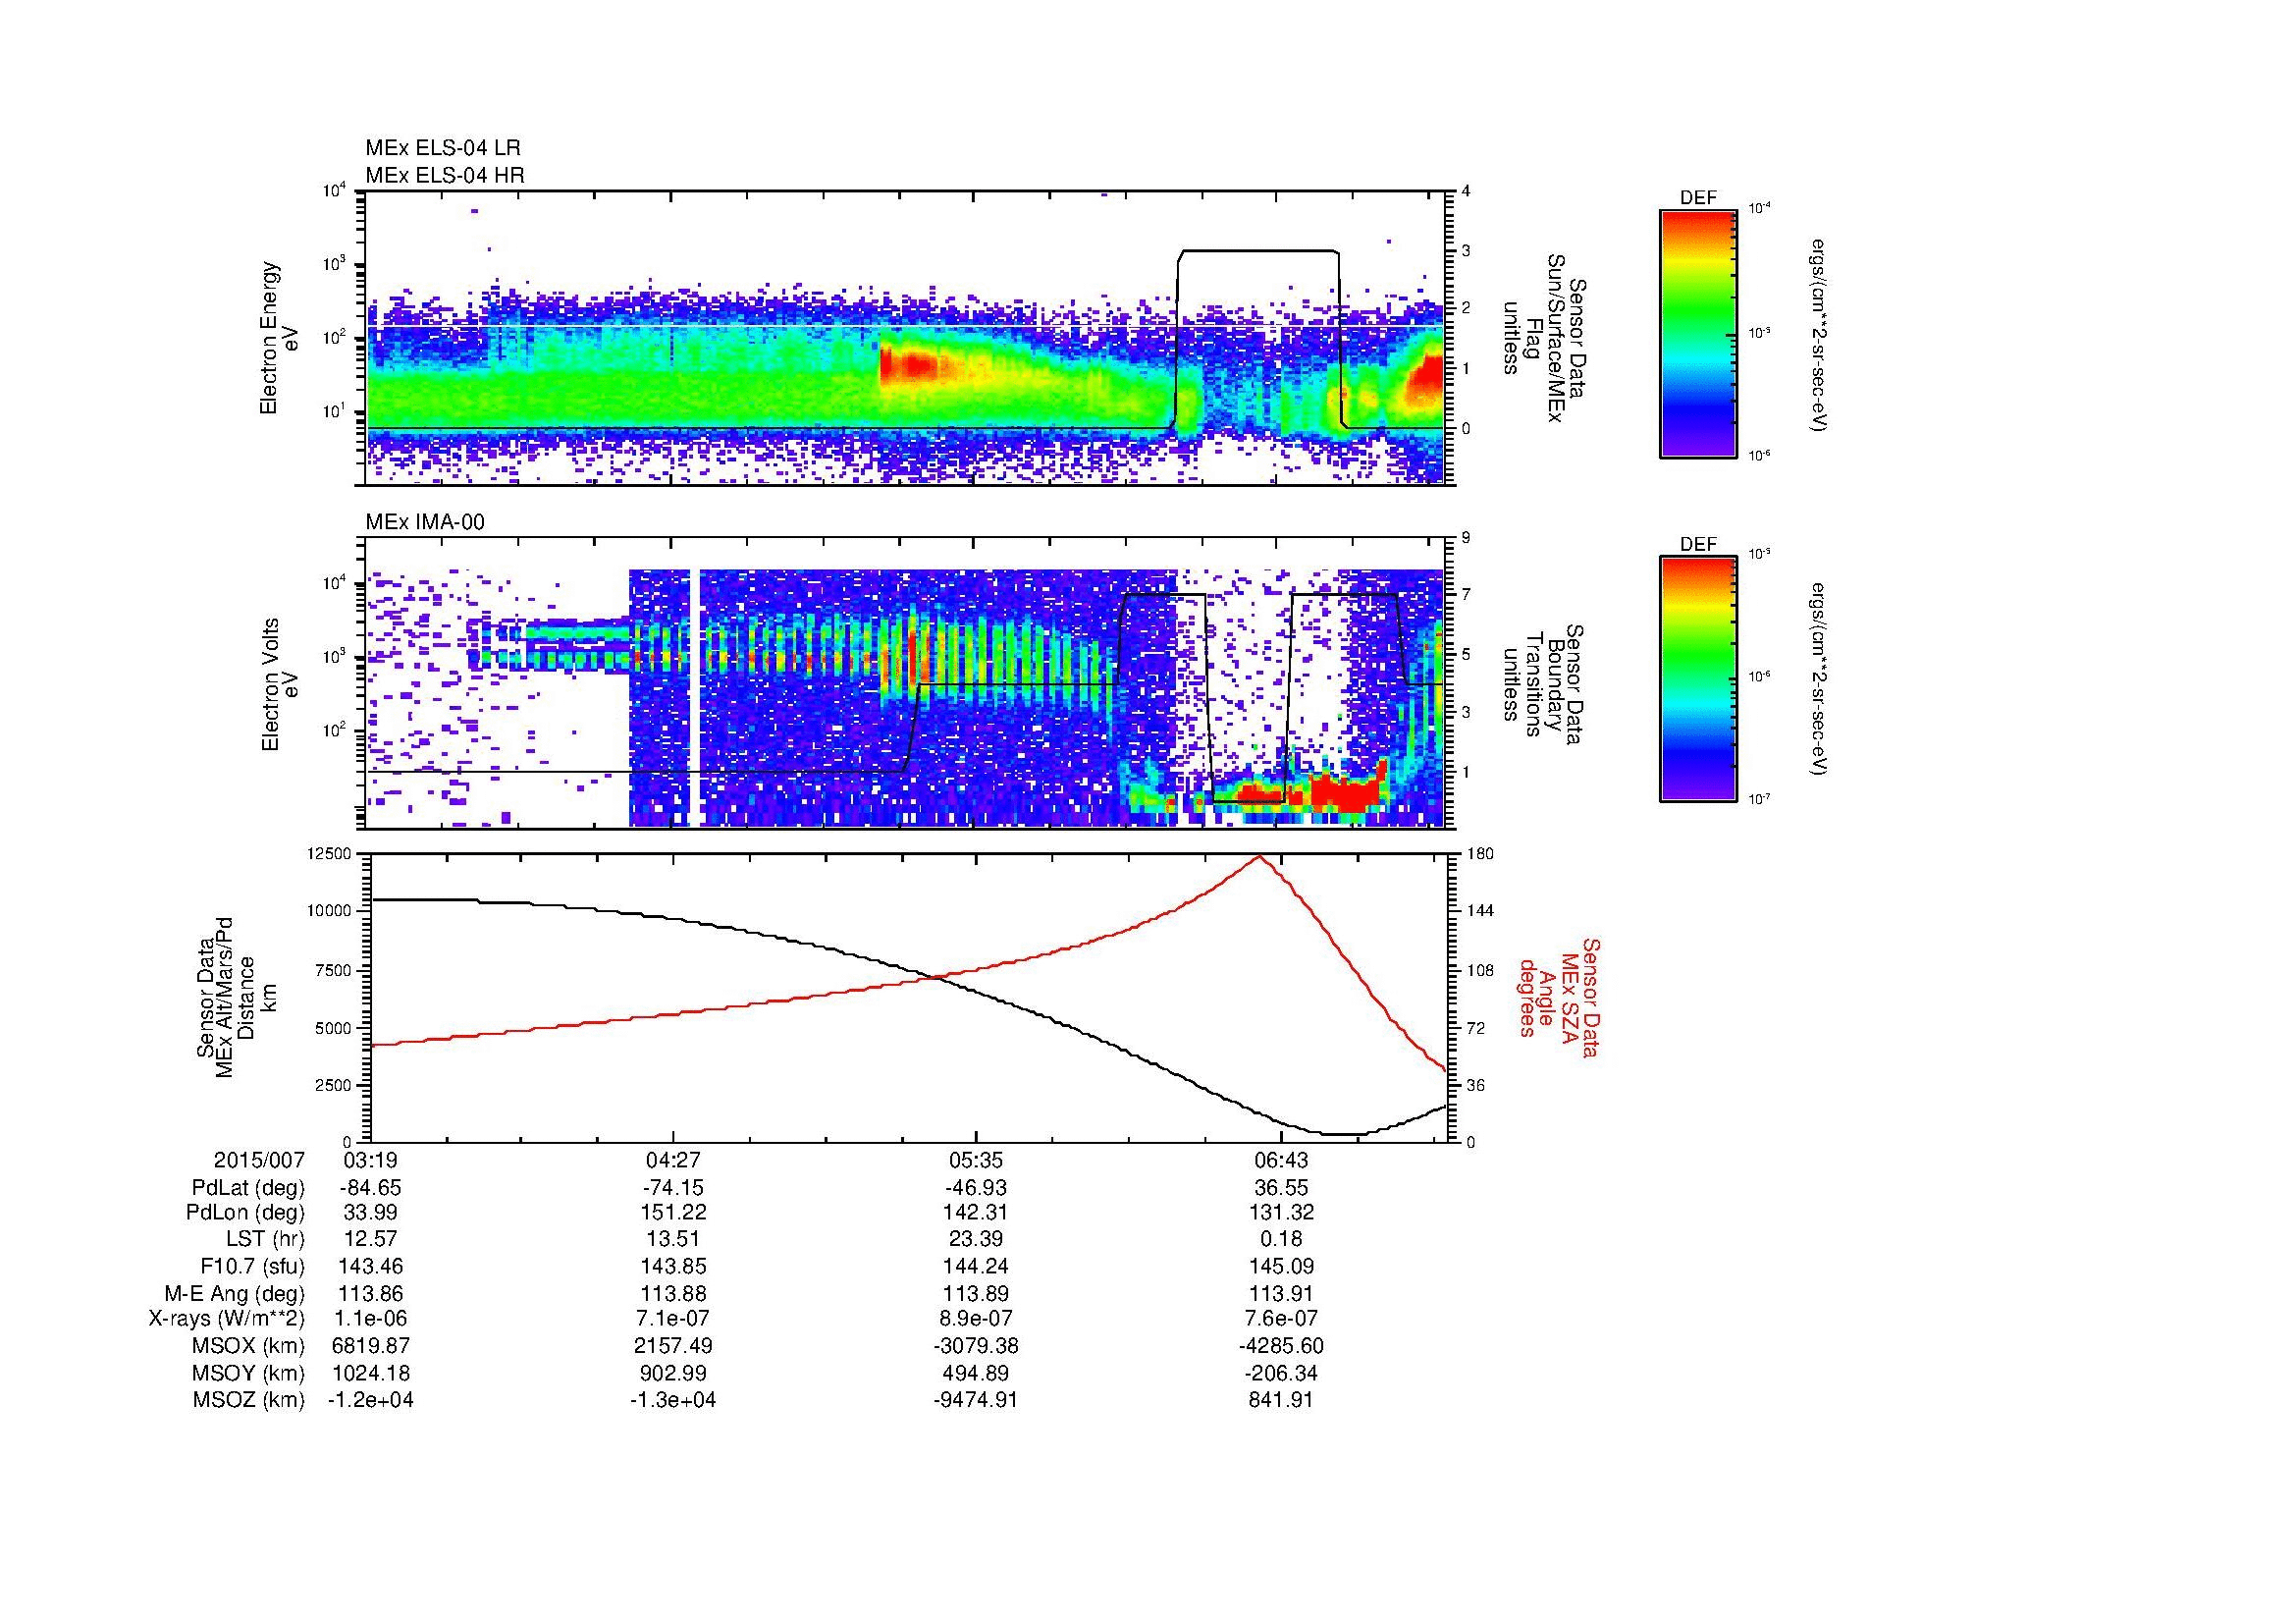Image resolution: width=2296 pixels, height=1623 pixels.
Task: Click the MSOY value -206.34
Action: tap(1280, 1374)
